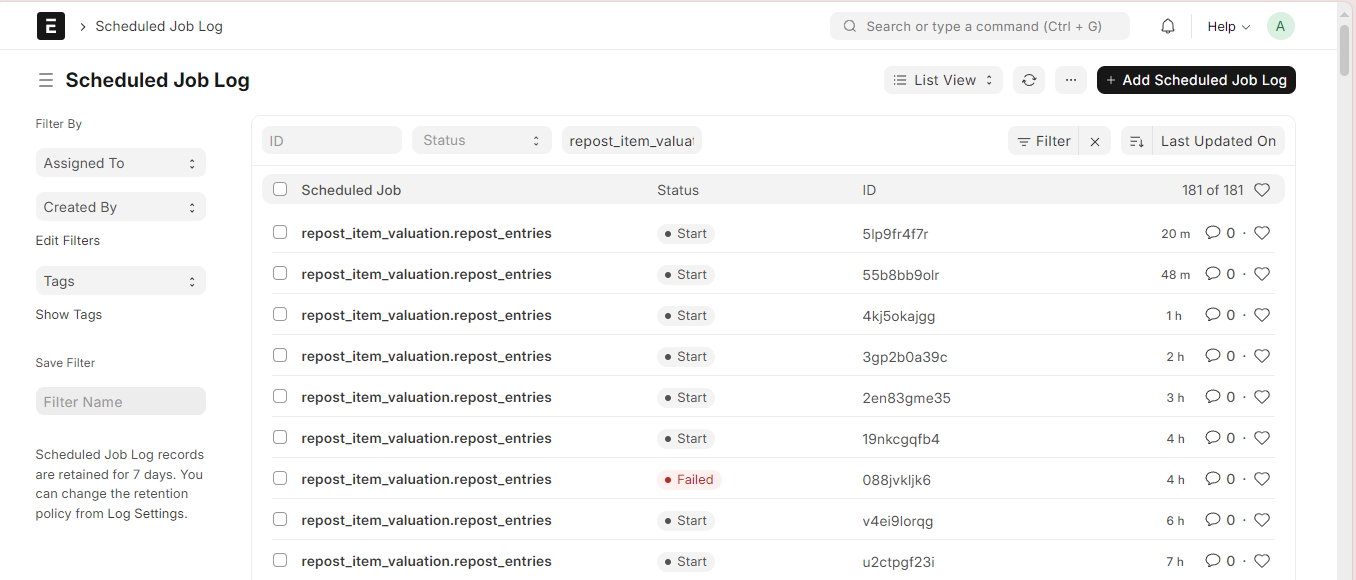Click the Edit Filters link
The image size is (1356, 580).
point(68,241)
